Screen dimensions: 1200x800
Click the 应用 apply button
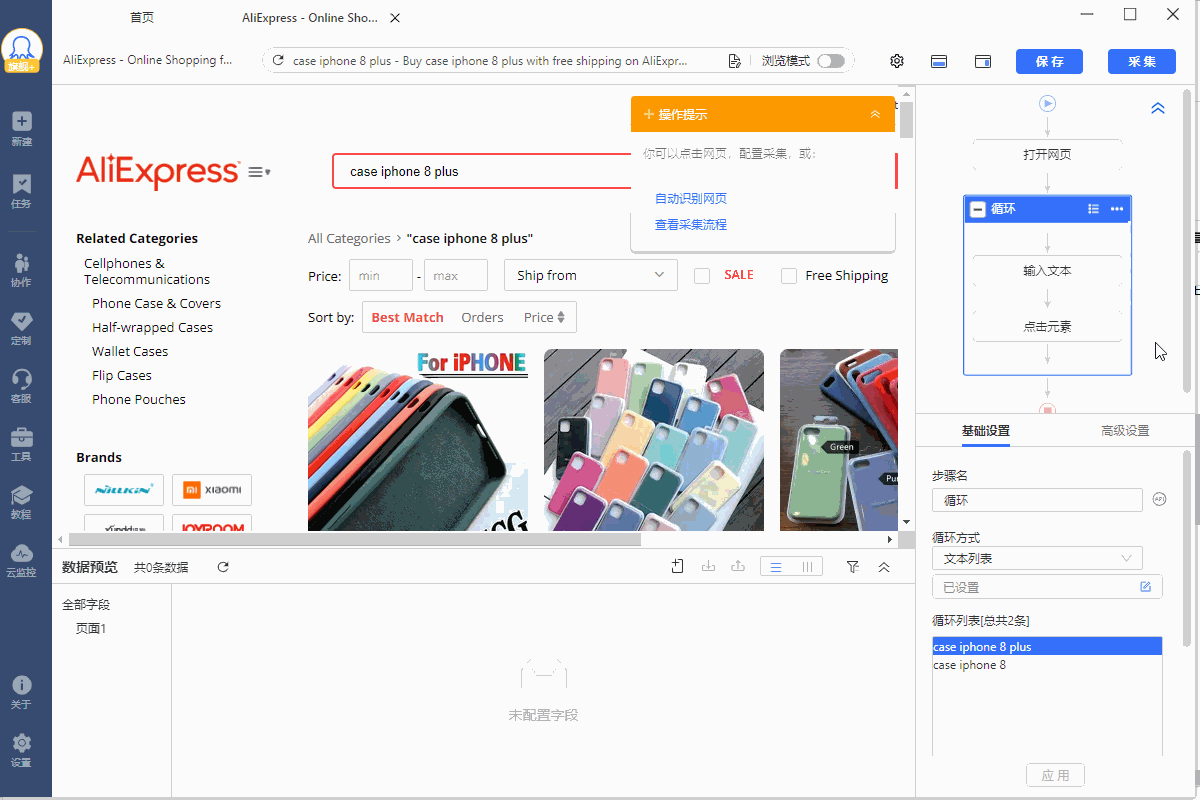1055,775
